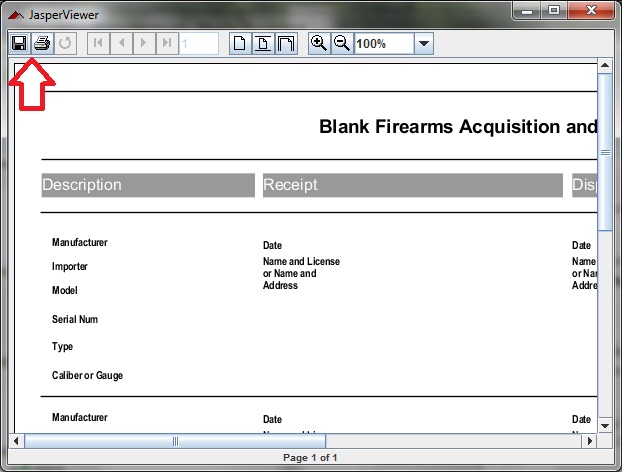Maximize the JasperViewer window
Image resolution: width=622 pixels, height=472 pixels.
552,11
